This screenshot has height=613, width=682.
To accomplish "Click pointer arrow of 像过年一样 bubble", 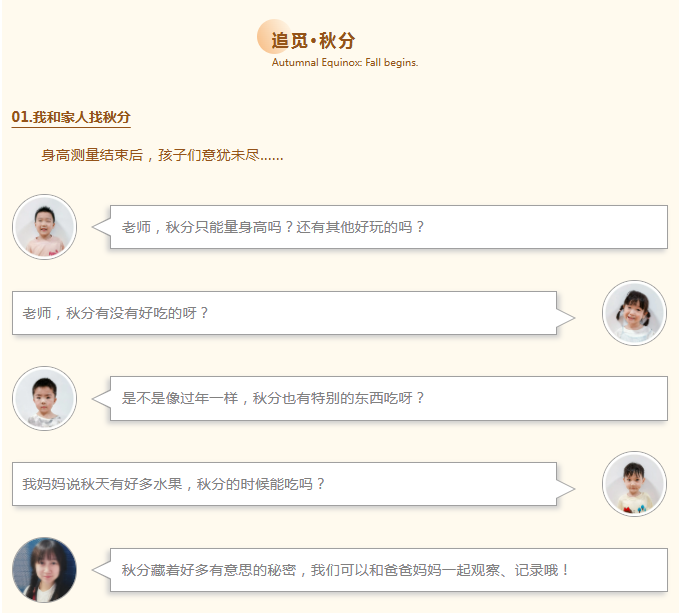I will point(101,398).
